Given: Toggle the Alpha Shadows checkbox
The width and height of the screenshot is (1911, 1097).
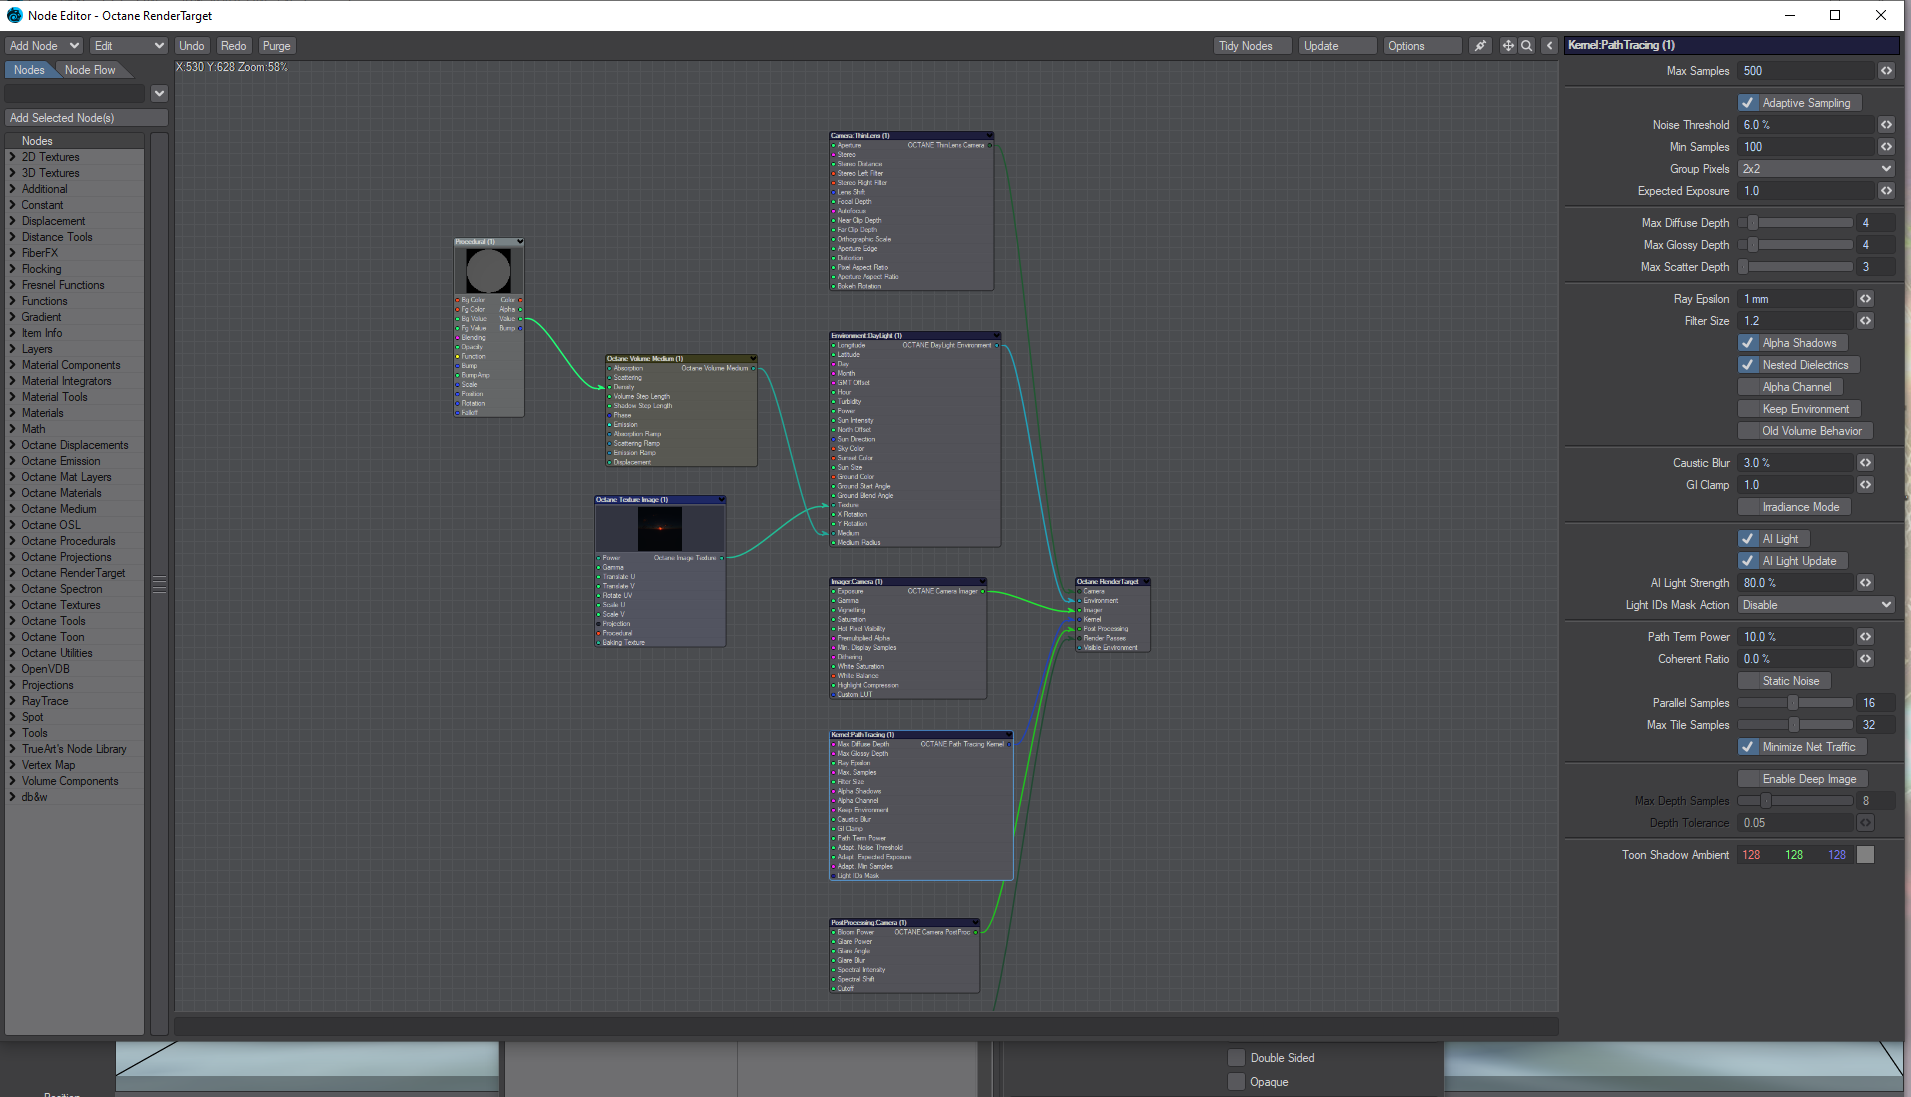Looking at the screenshot, I should (1748, 343).
